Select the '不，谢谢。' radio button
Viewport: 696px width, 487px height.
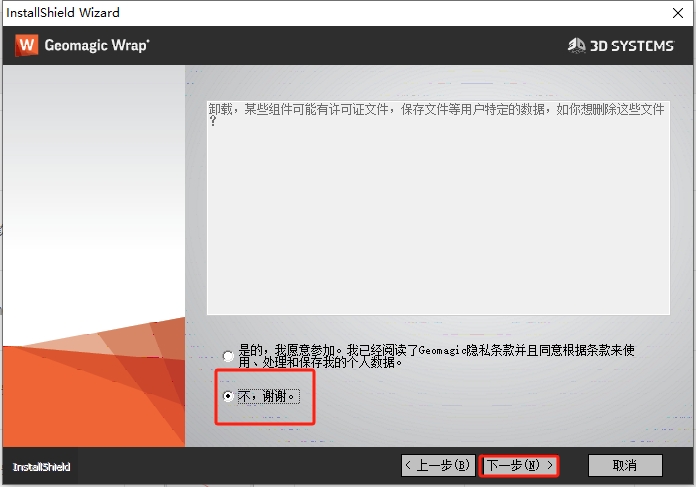(229, 397)
